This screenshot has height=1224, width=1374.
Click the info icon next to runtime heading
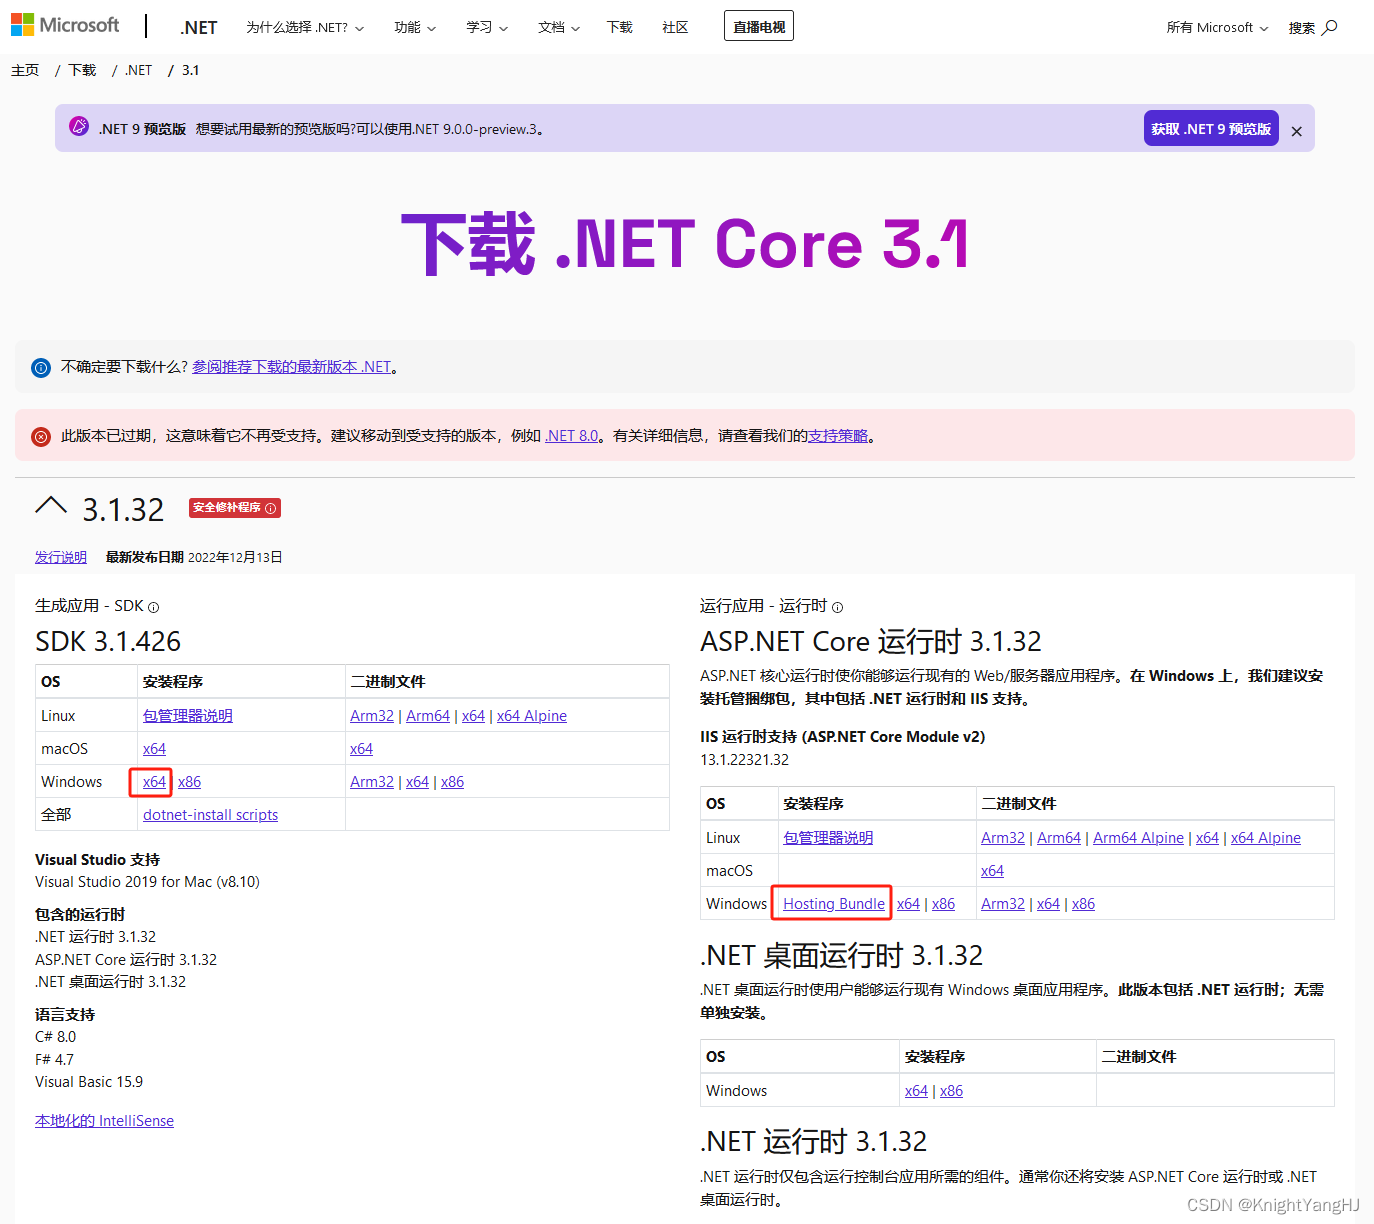tap(838, 607)
